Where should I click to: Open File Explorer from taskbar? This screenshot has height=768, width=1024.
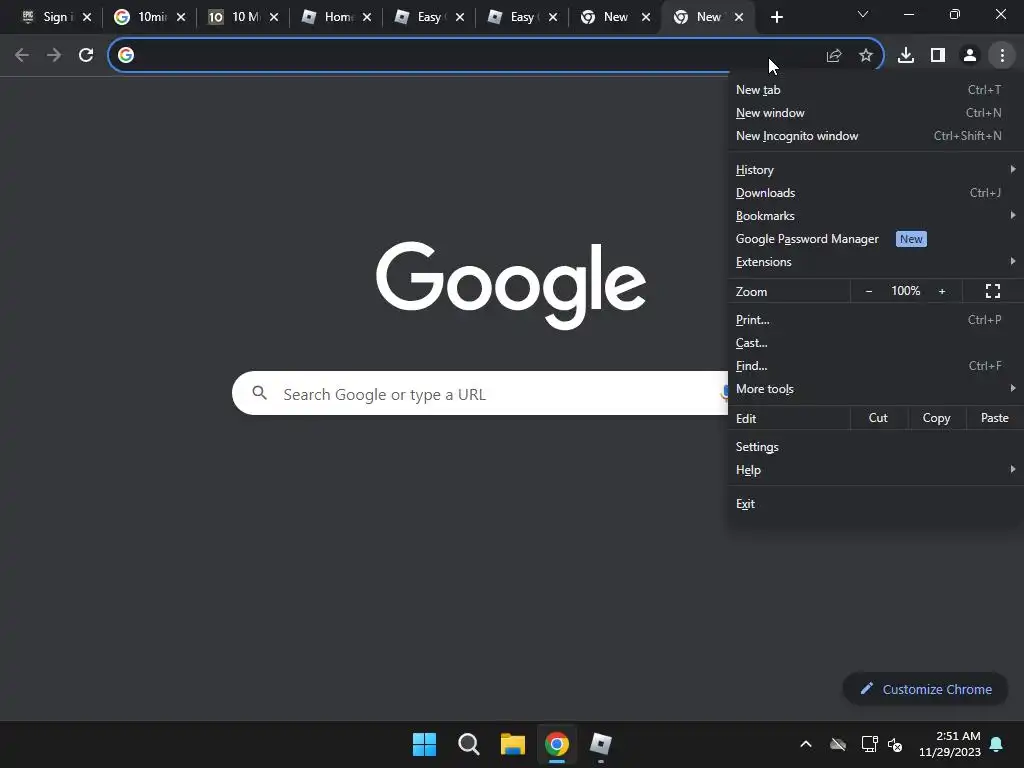(x=513, y=744)
